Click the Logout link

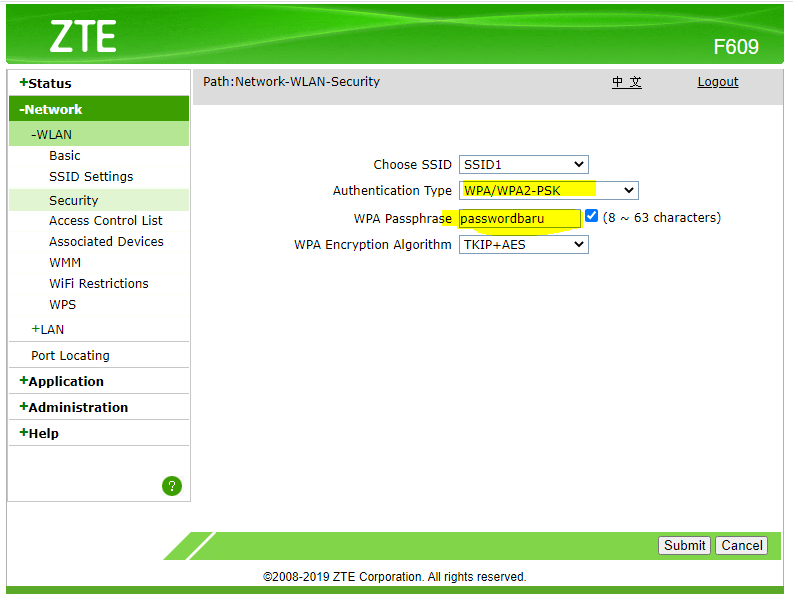click(718, 82)
